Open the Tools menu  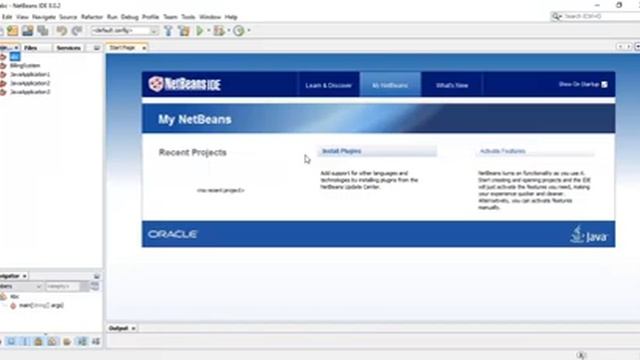[188, 17]
